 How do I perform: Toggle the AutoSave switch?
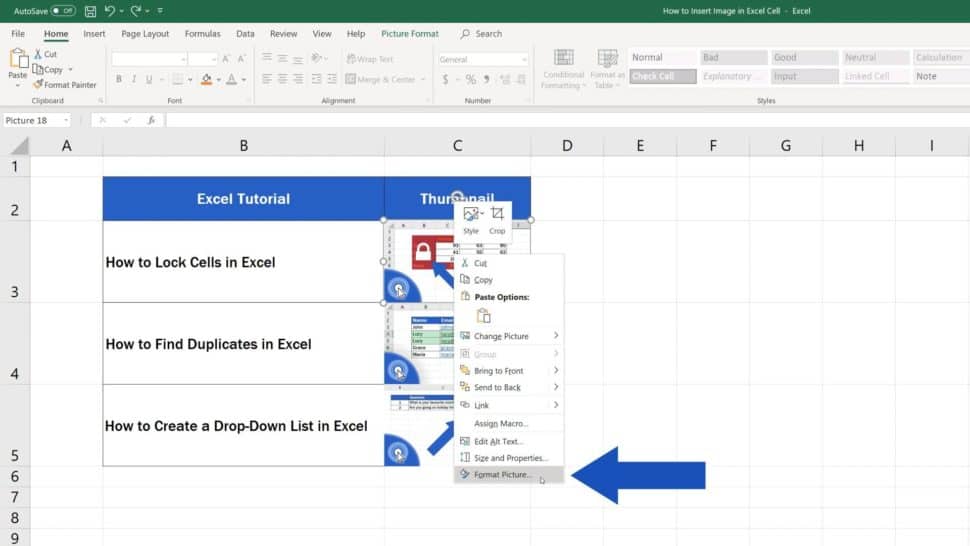64,11
